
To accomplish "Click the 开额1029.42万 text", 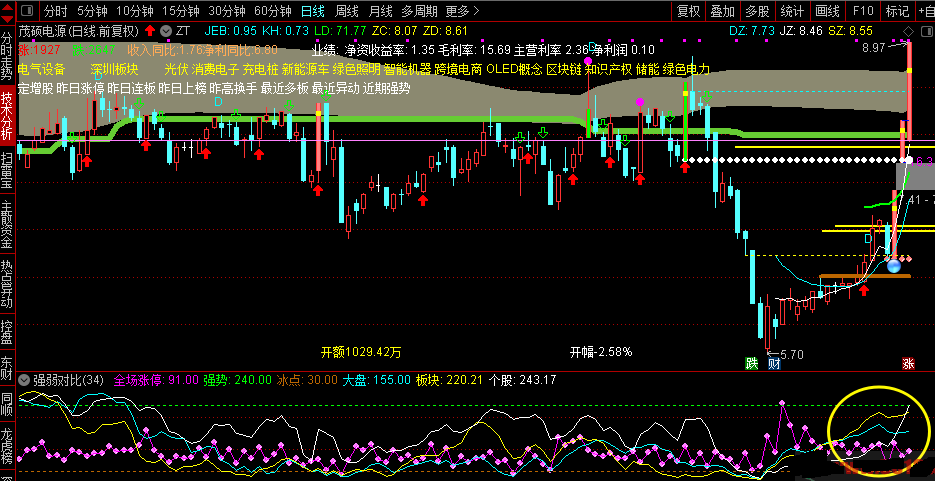I will [361, 352].
